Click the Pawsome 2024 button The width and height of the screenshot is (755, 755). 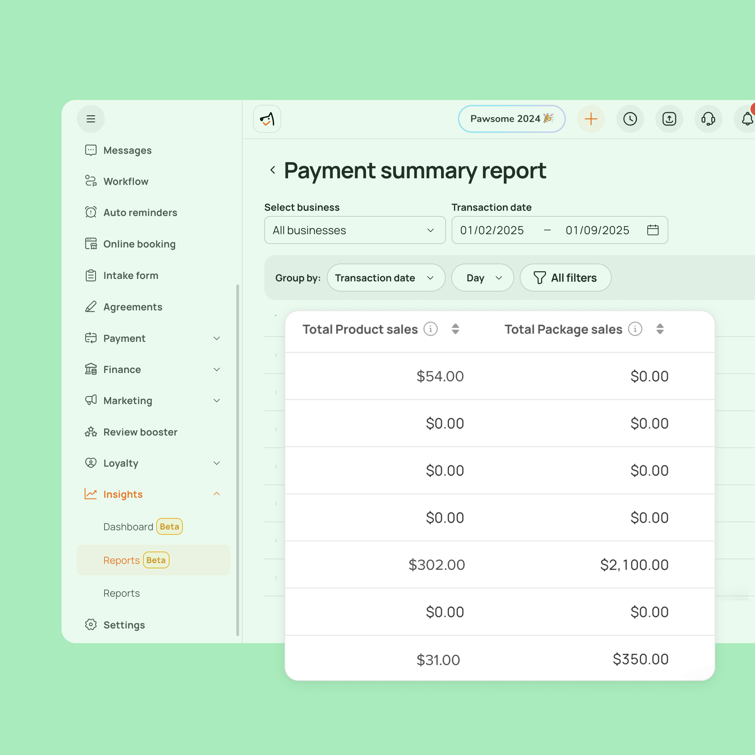click(x=511, y=118)
